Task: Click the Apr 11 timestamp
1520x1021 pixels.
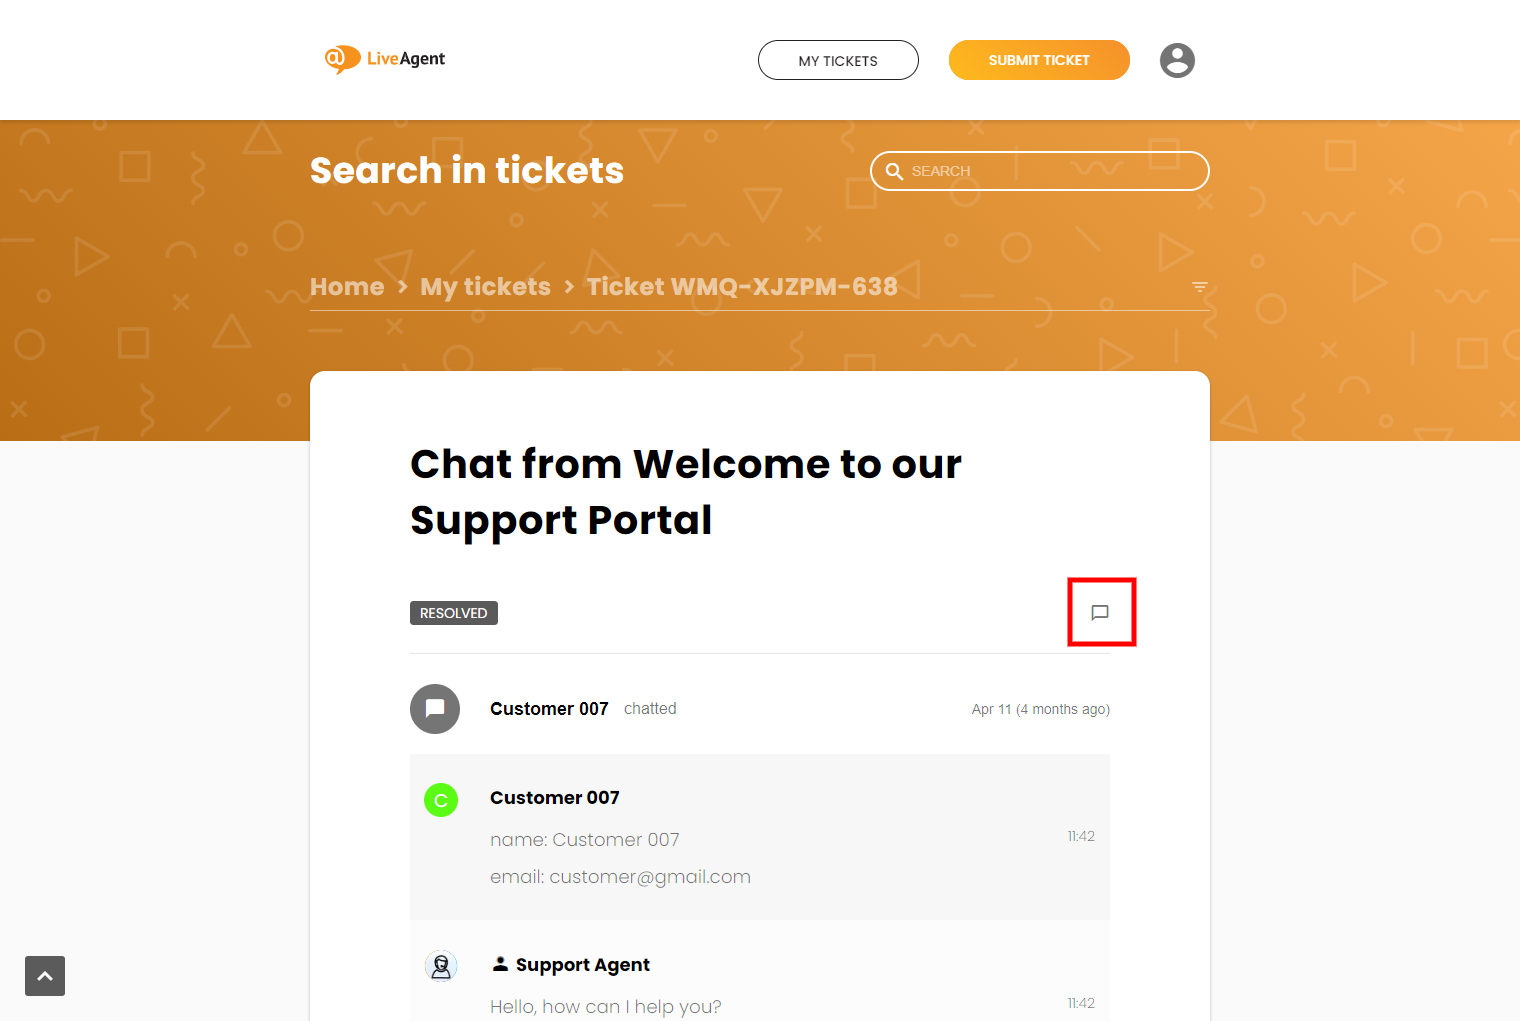Action: [1040, 709]
